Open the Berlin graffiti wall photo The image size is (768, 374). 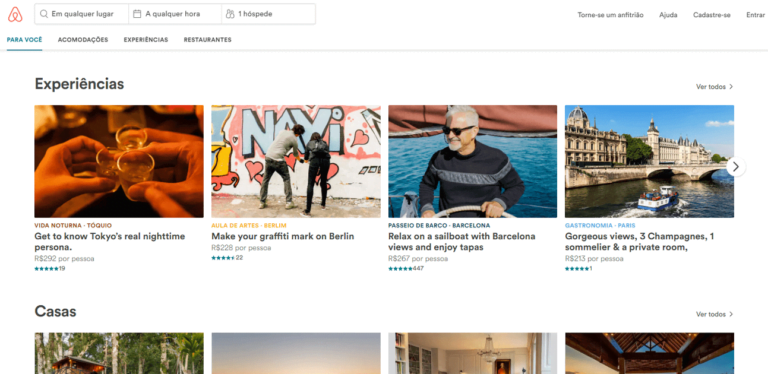pos(296,161)
